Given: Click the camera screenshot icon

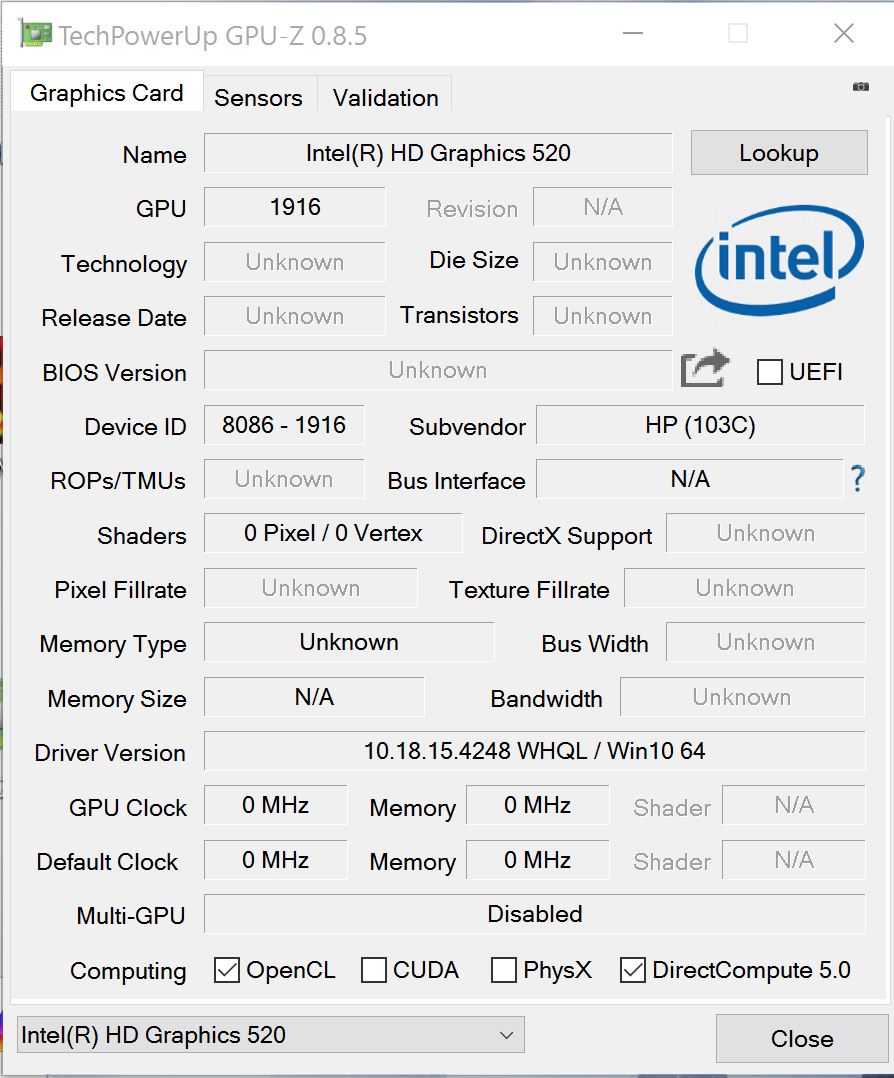Looking at the screenshot, I should (860, 87).
